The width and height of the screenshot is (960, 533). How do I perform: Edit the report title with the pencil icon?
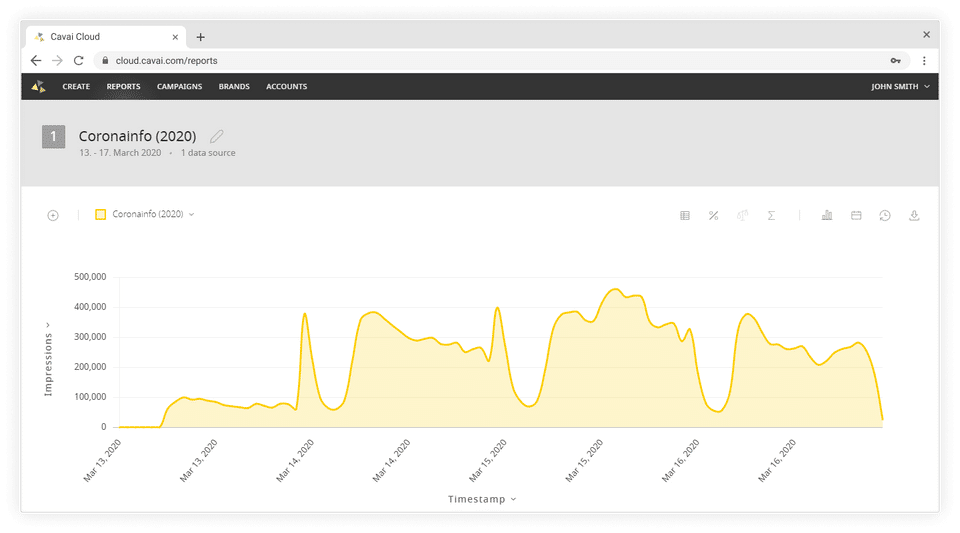217,136
